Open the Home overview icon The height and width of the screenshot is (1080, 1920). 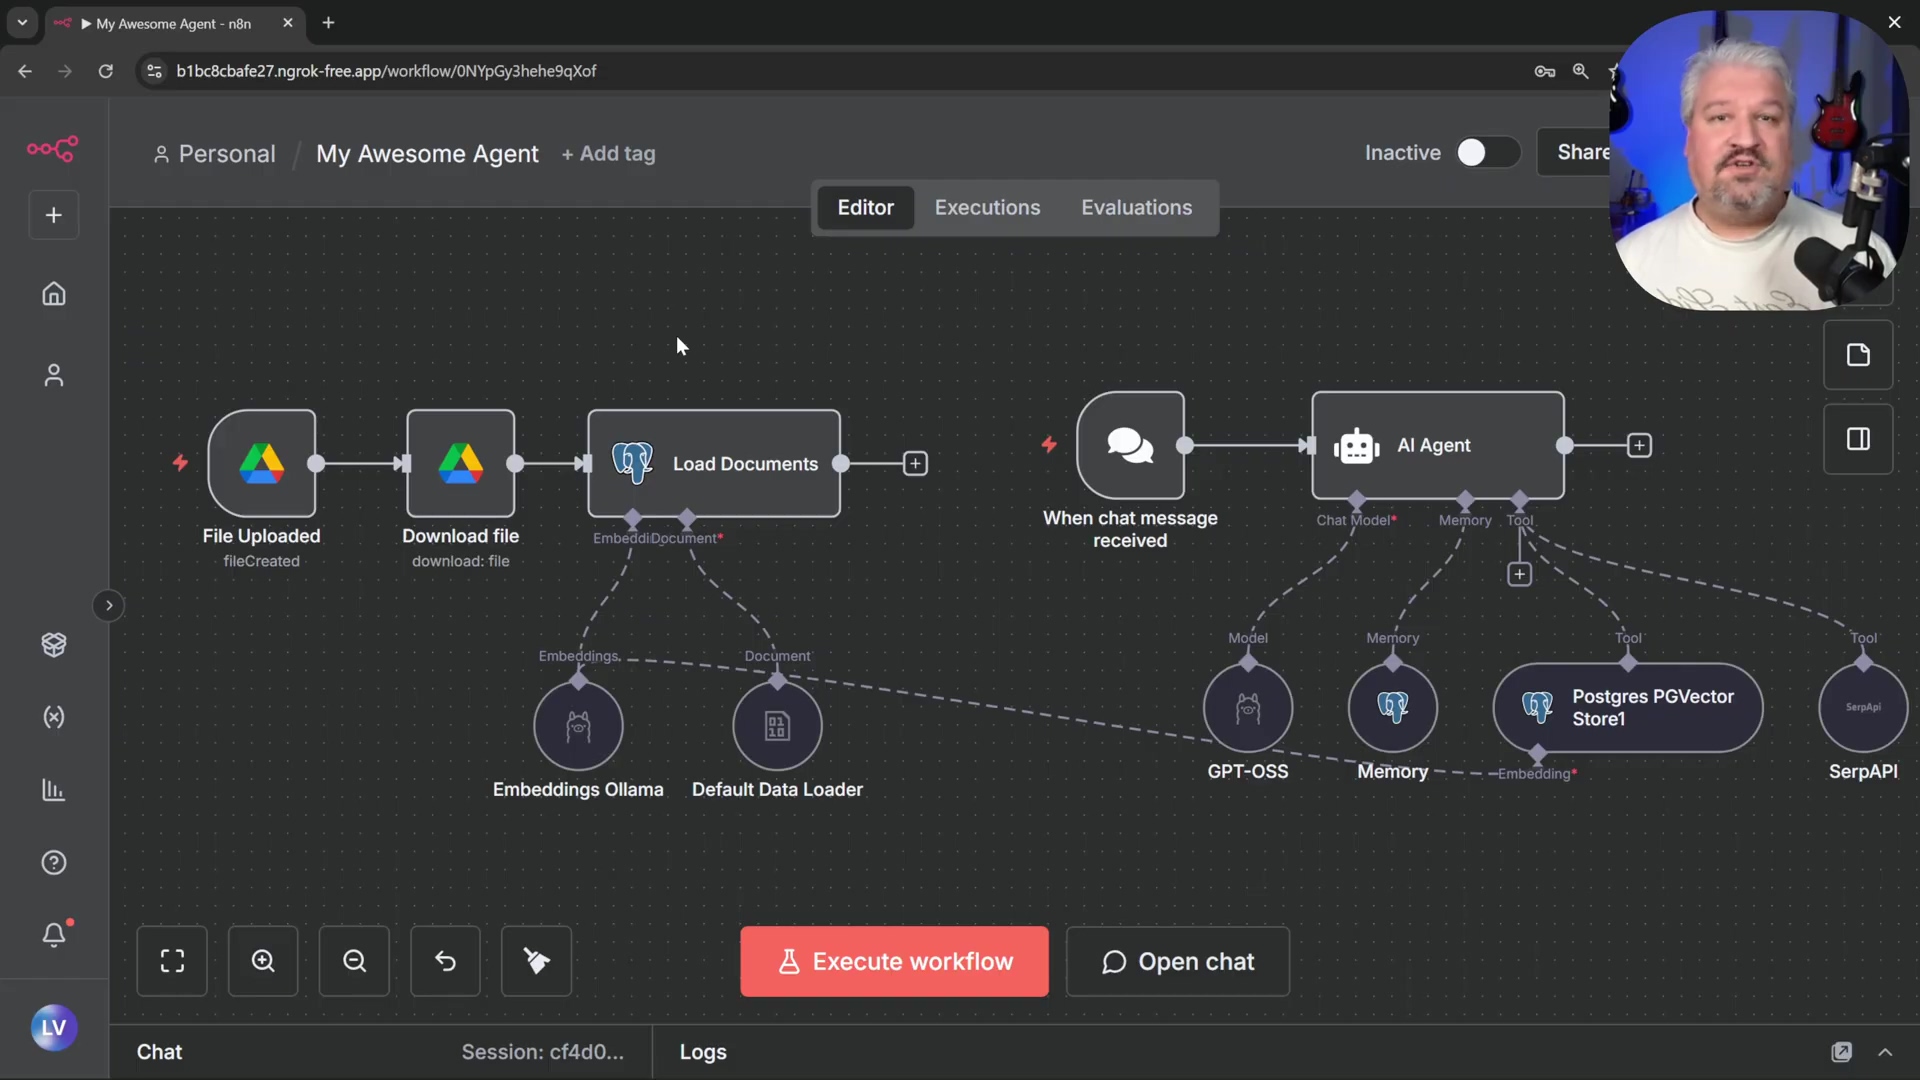pyautogui.click(x=54, y=294)
